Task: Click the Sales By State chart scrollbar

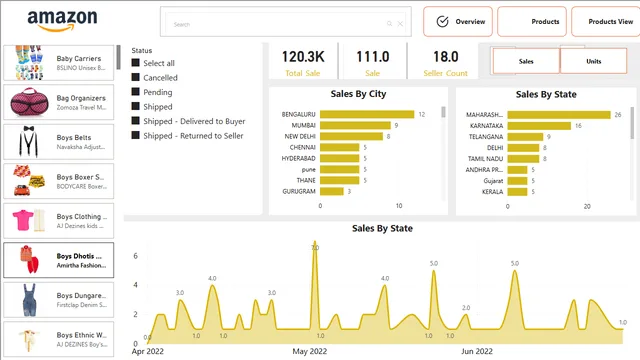Action: (x=632, y=122)
